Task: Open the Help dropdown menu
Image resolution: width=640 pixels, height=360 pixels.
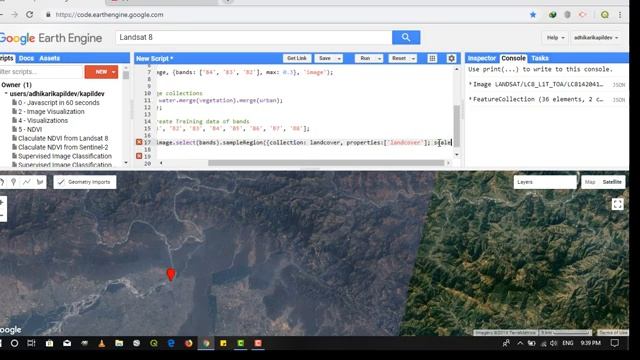Action: coord(556,38)
